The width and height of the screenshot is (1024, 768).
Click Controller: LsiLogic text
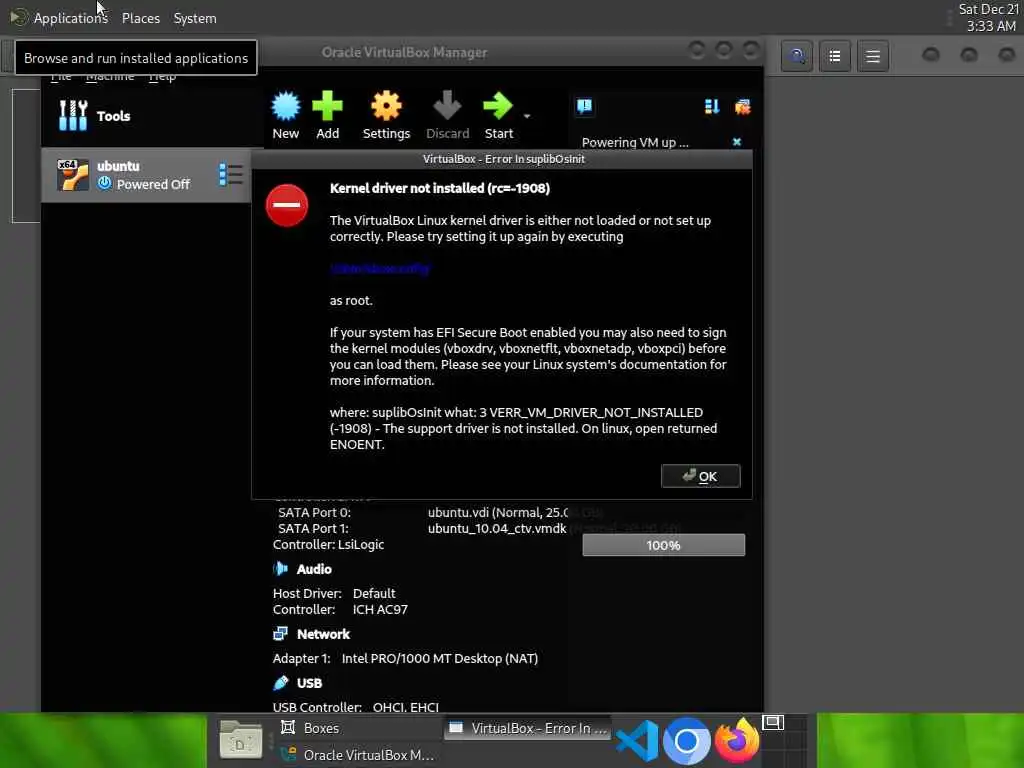328,545
